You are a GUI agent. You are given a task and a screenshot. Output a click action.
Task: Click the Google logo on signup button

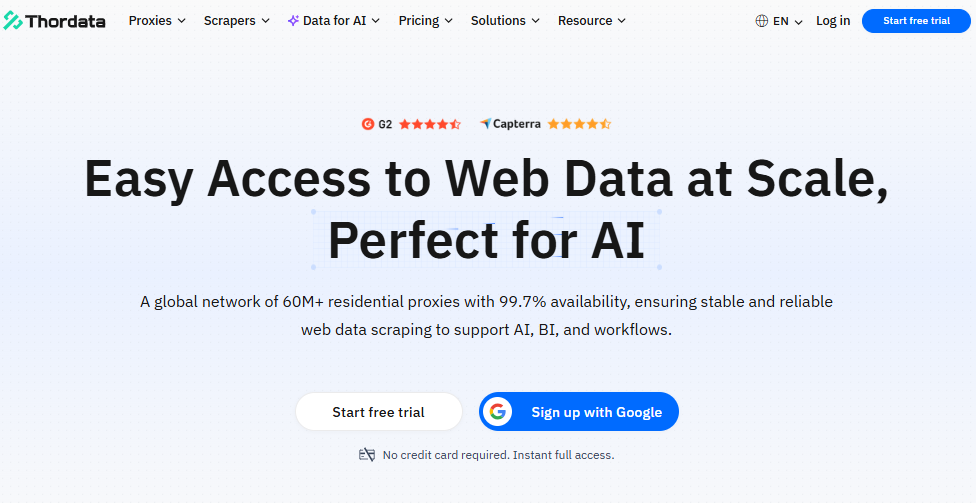point(498,412)
